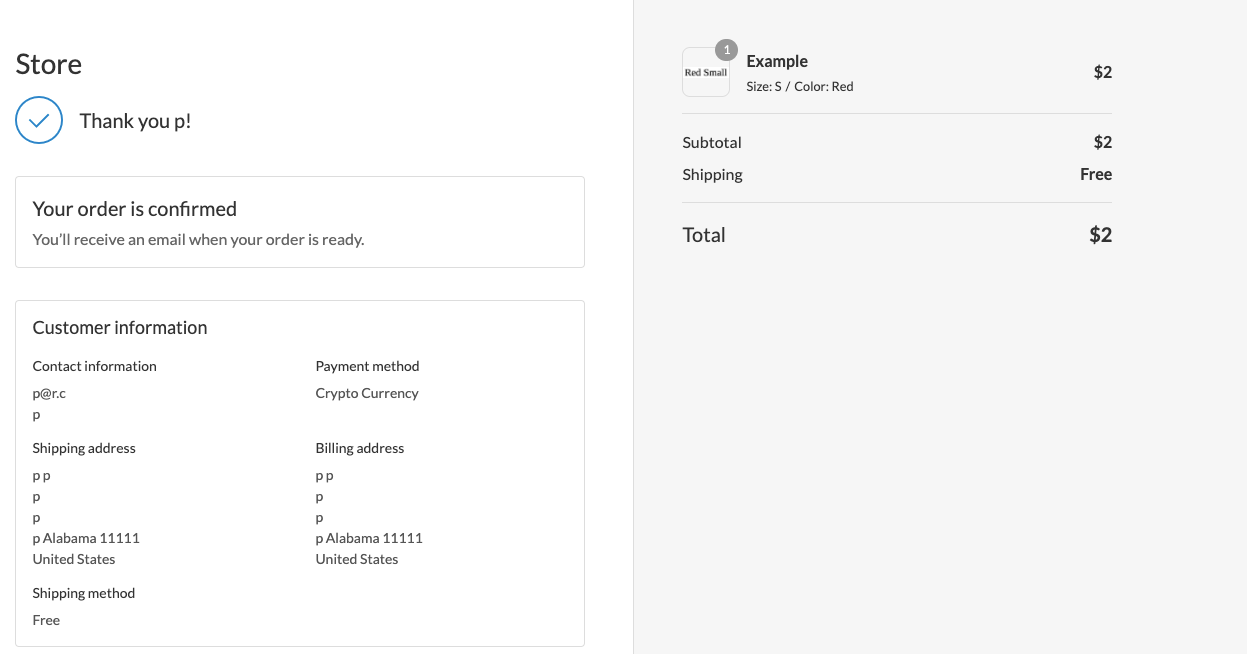Click the Total amount of $2

coord(1101,234)
